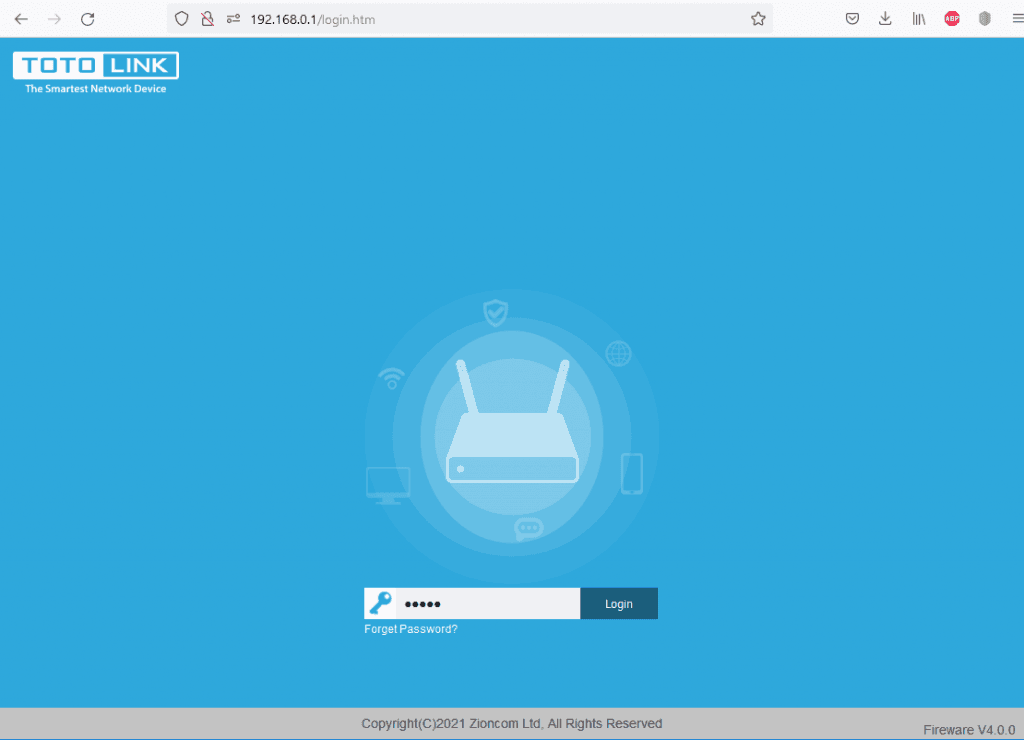The width and height of the screenshot is (1024, 740).
Task: Click the gray extension icon beside Adblock Plus
Action: 984,19
